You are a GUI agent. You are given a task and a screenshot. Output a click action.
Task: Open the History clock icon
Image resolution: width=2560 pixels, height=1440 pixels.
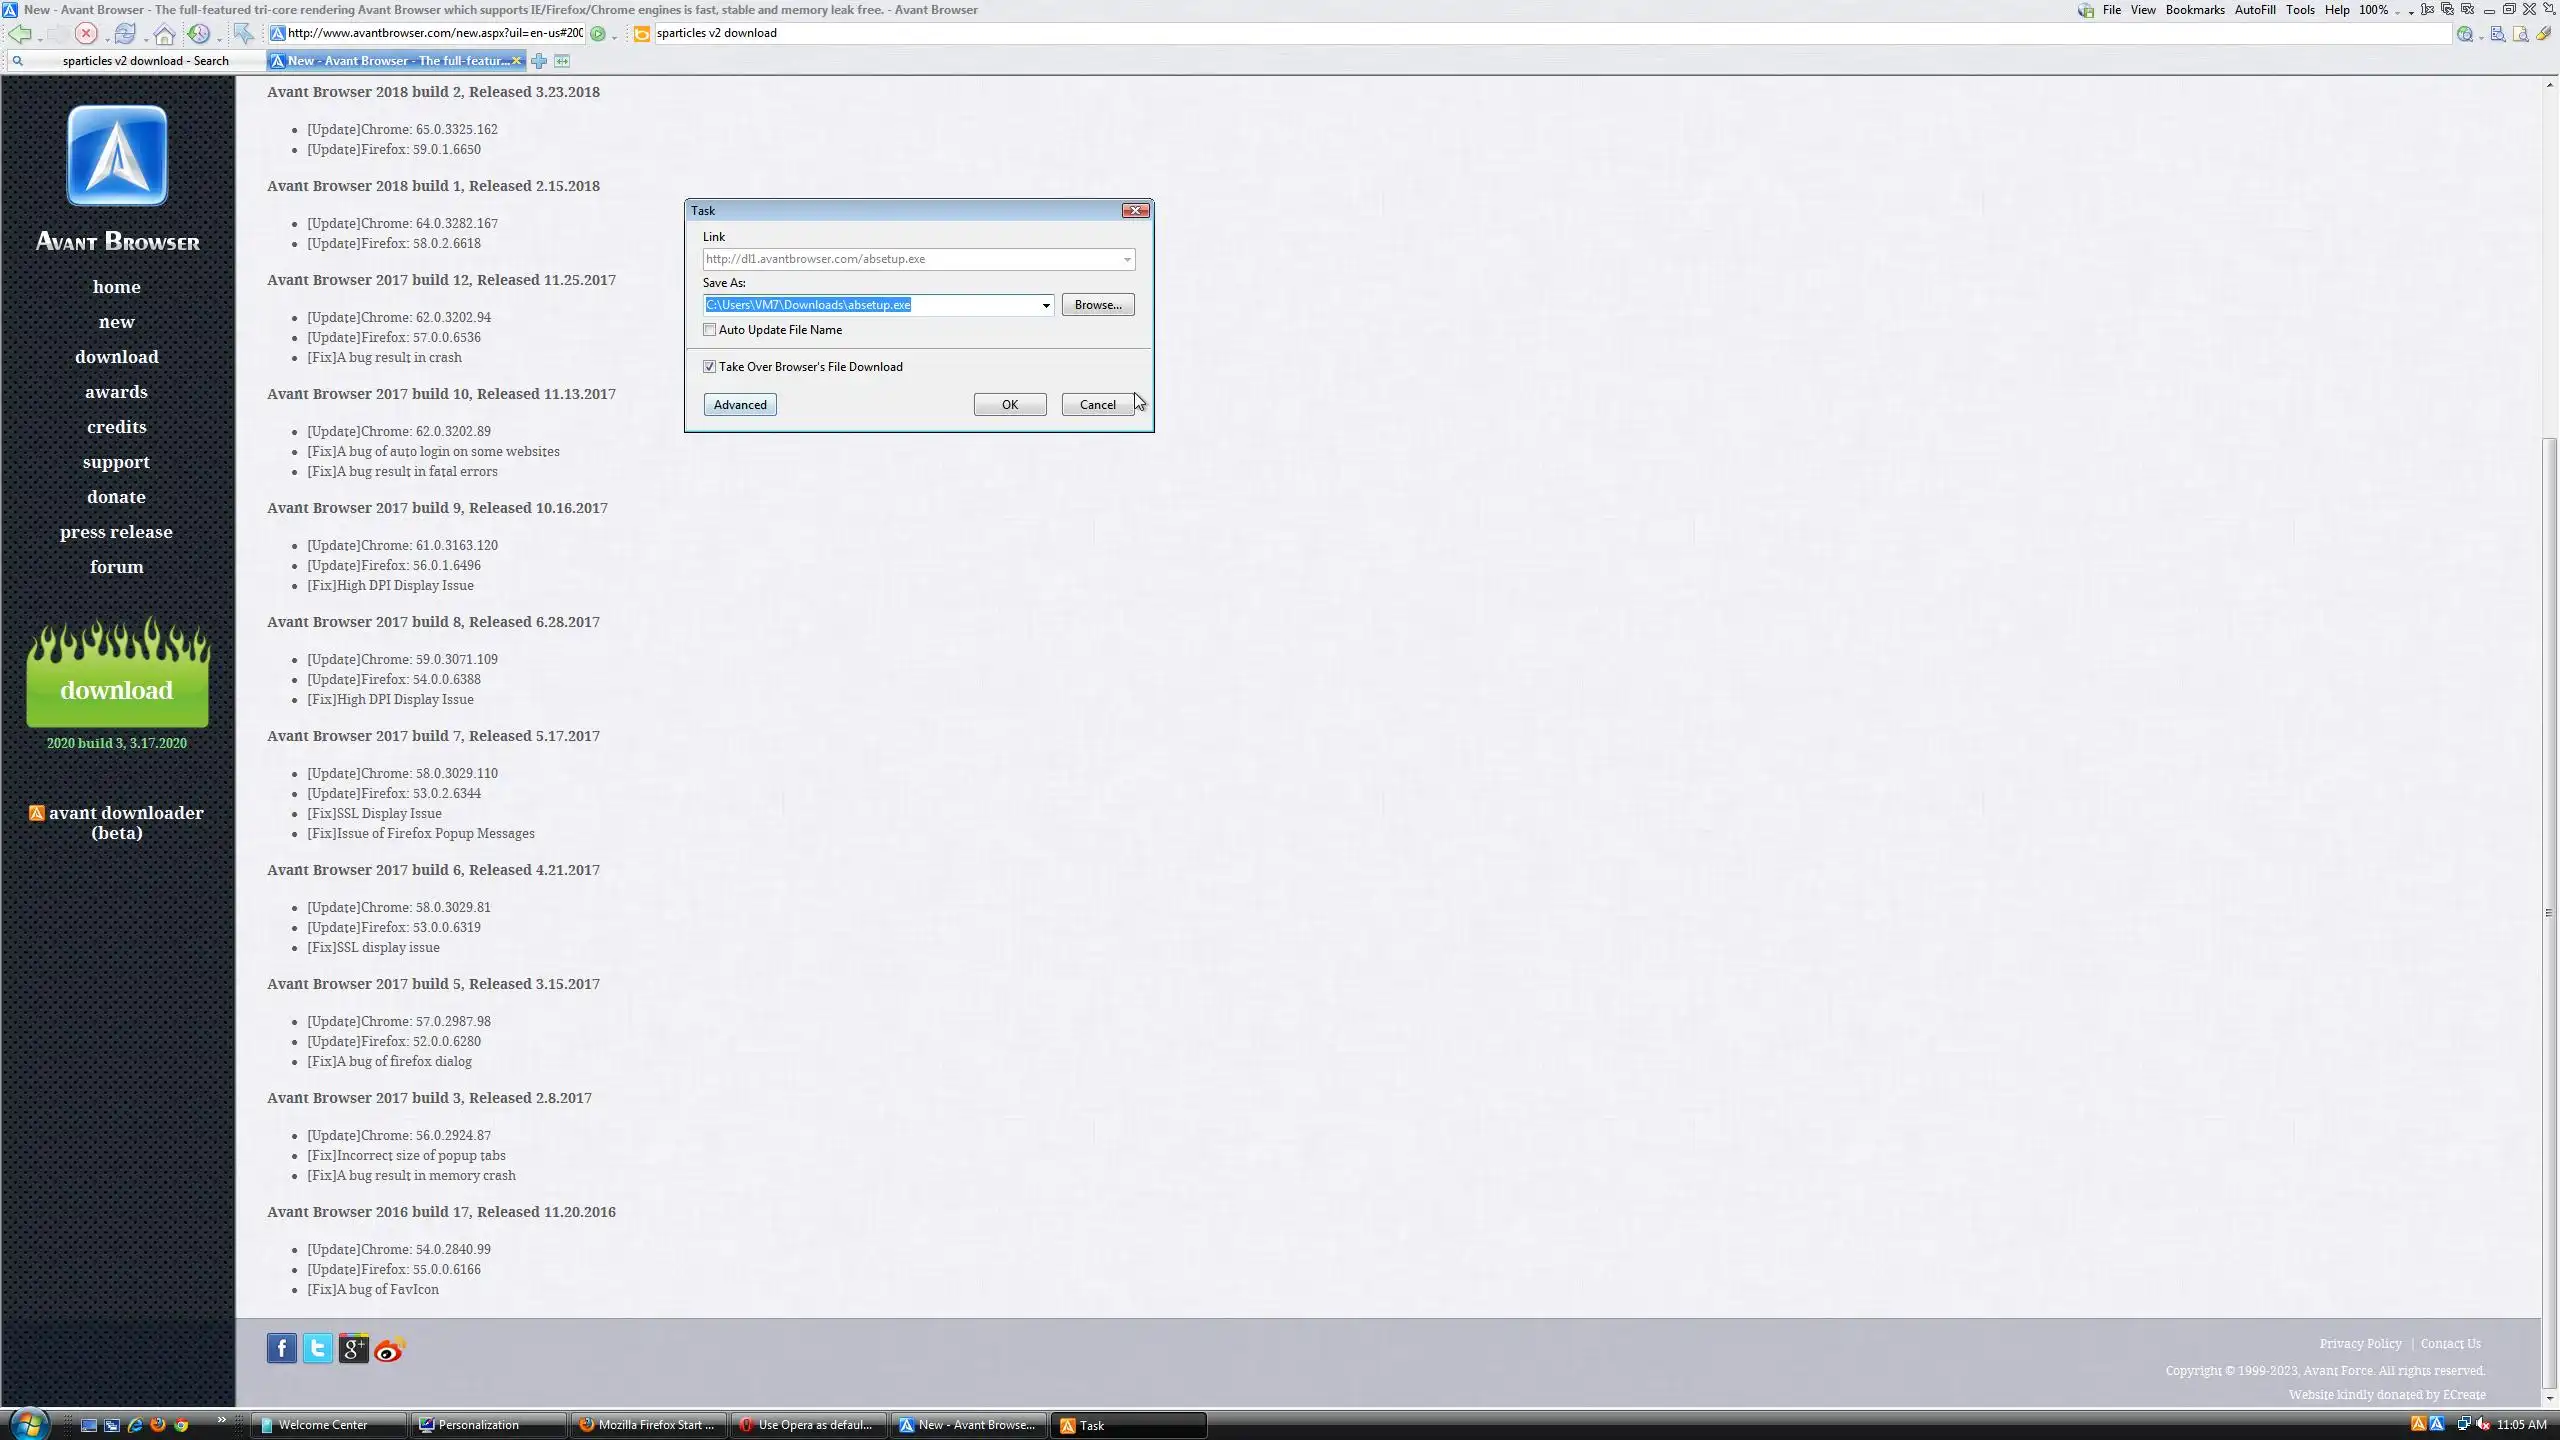tap(199, 34)
